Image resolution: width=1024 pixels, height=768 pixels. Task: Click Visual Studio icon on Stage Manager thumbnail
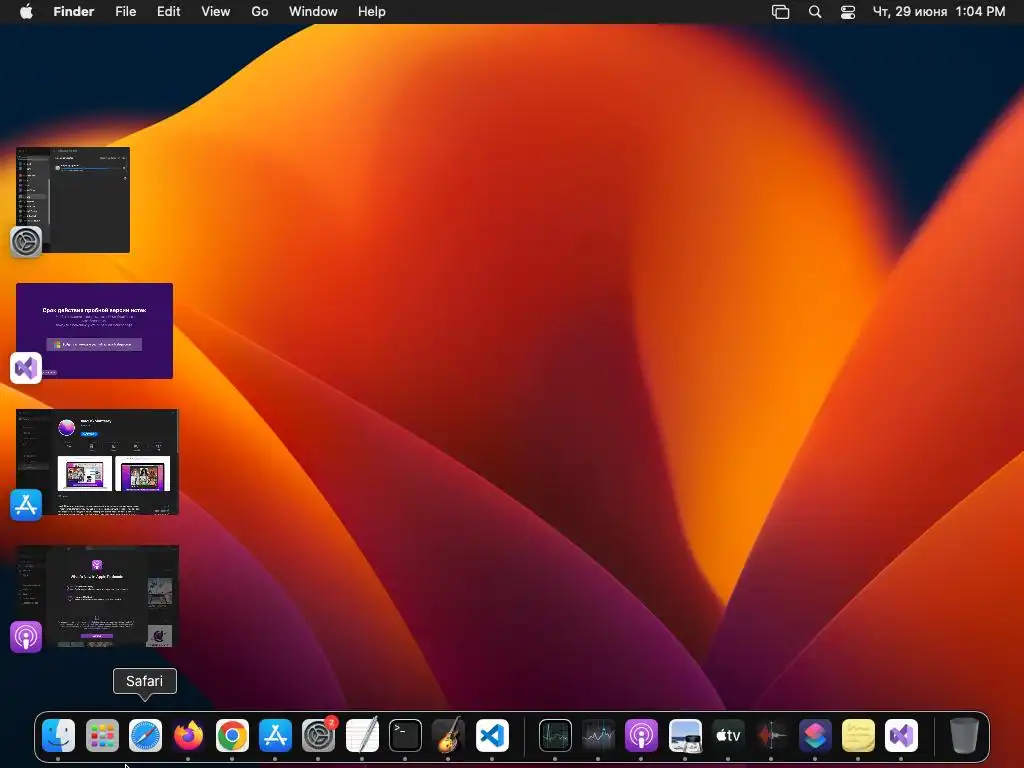click(26, 368)
